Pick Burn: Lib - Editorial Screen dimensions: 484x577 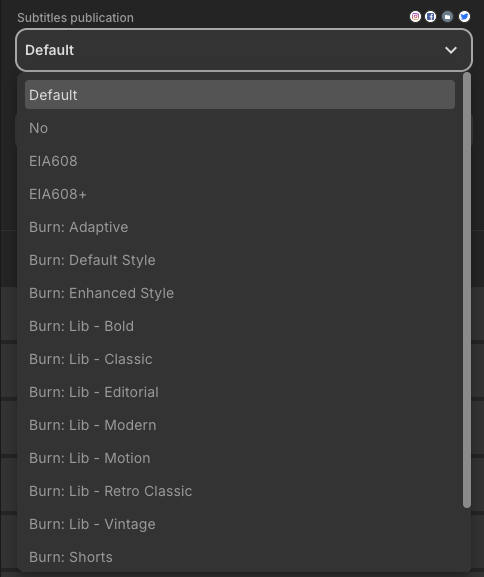point(240,392)
